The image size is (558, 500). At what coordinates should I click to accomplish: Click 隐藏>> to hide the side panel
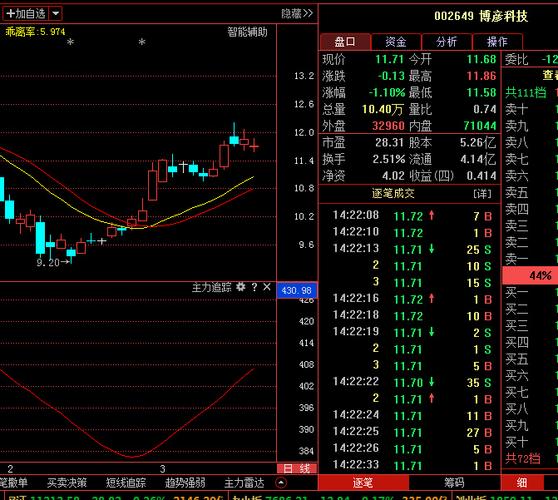(297, 14)
